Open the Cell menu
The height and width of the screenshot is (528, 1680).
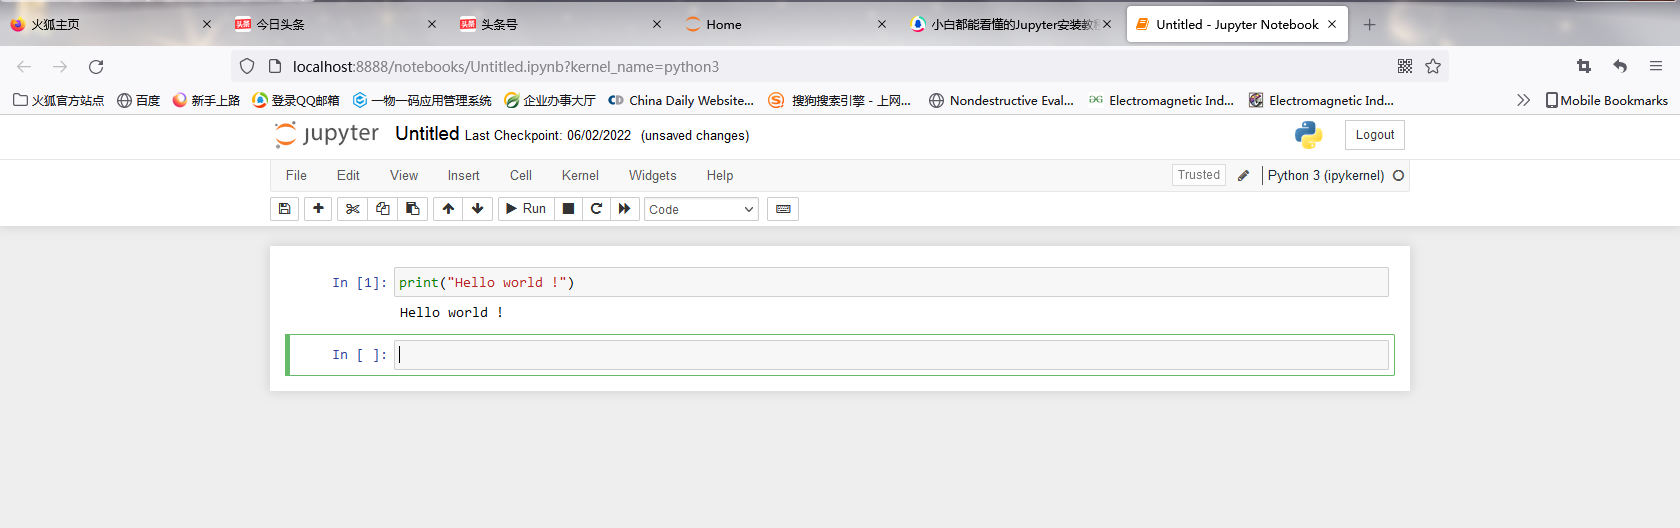point(521,175)
